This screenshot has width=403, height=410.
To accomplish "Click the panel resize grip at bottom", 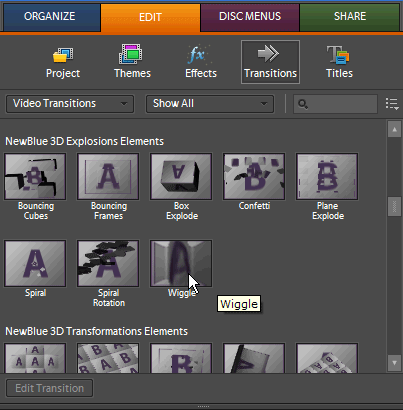I will (x=203, y=407).
